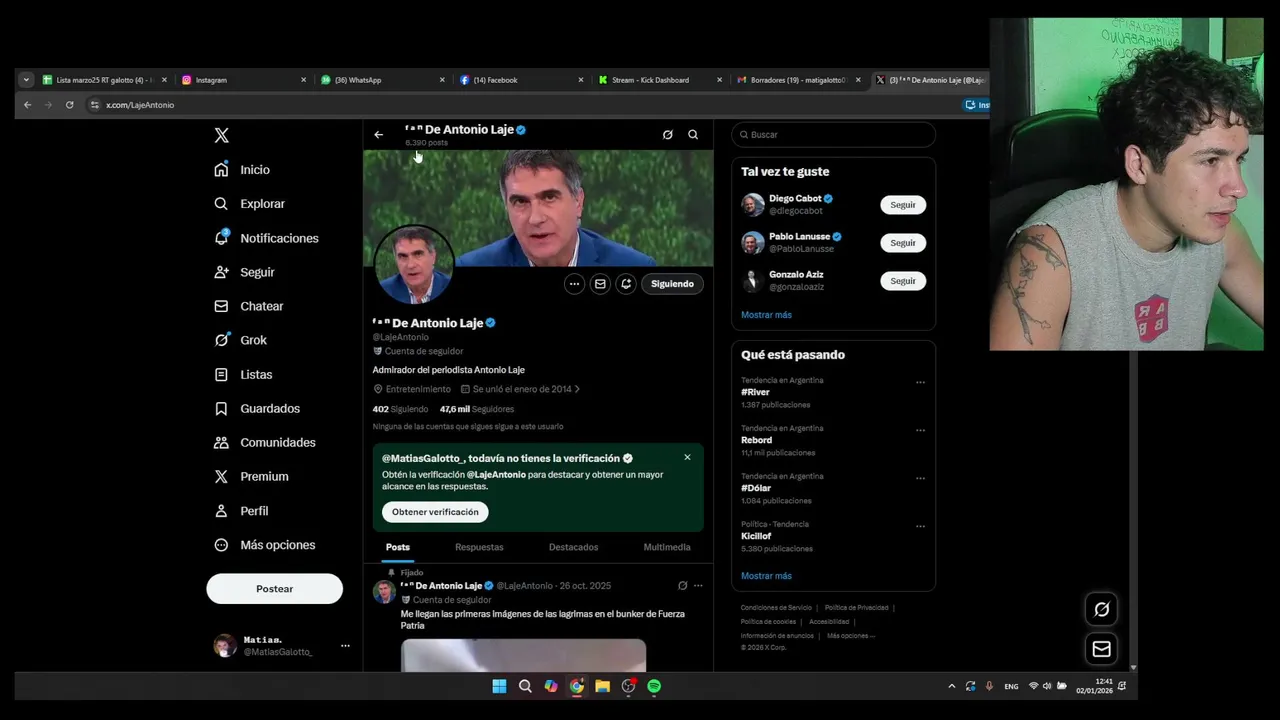1280x720 pixels.
Task: Switch to the Respuestas tab
Action: click(x=479, y=547)
